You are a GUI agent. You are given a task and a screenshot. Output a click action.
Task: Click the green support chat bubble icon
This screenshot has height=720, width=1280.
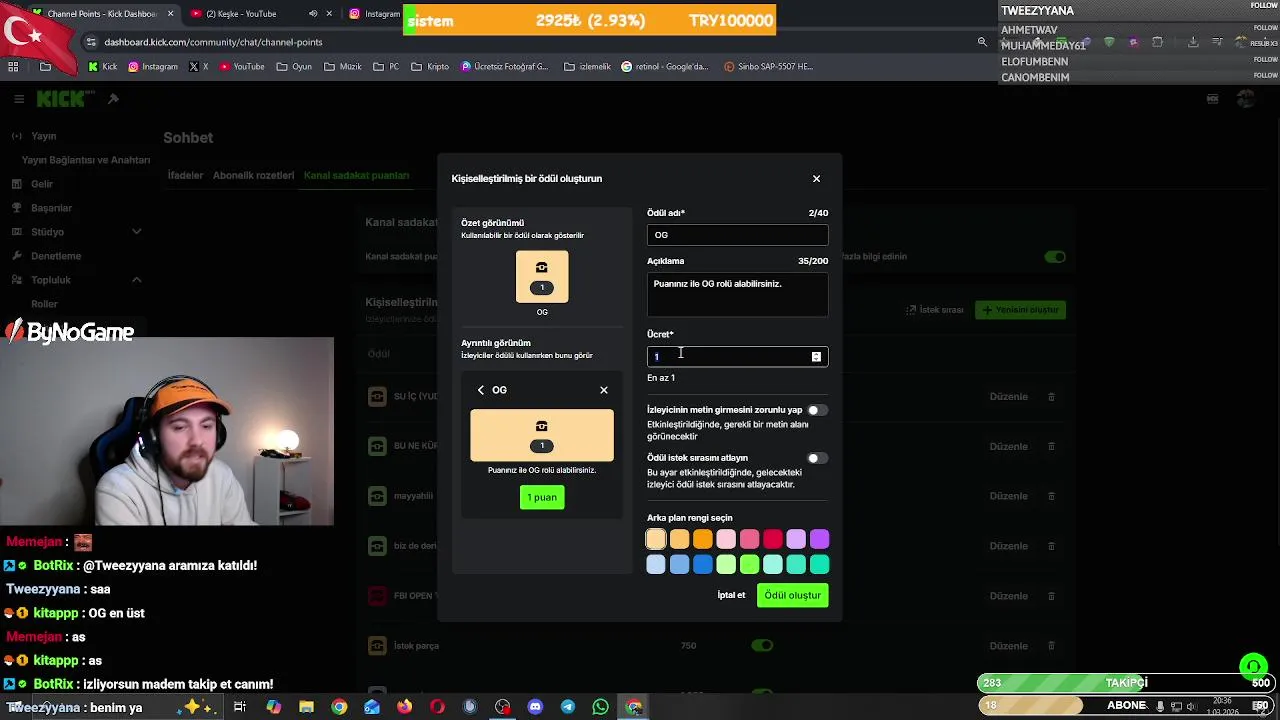pyautogui.click(x=1253, y=667)
